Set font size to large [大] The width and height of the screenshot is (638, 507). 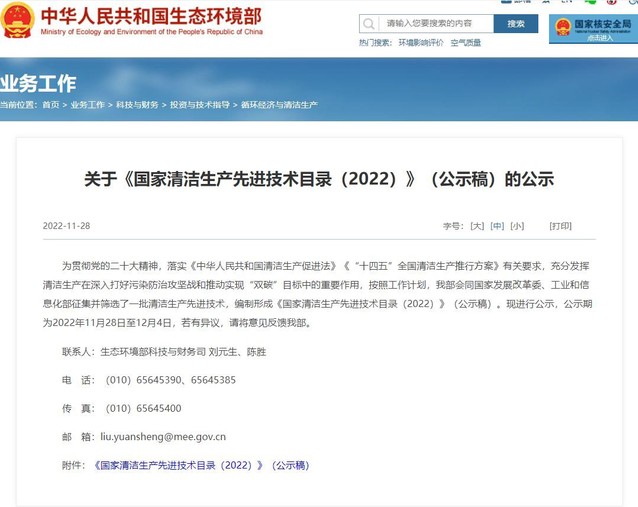coord(477,226)
